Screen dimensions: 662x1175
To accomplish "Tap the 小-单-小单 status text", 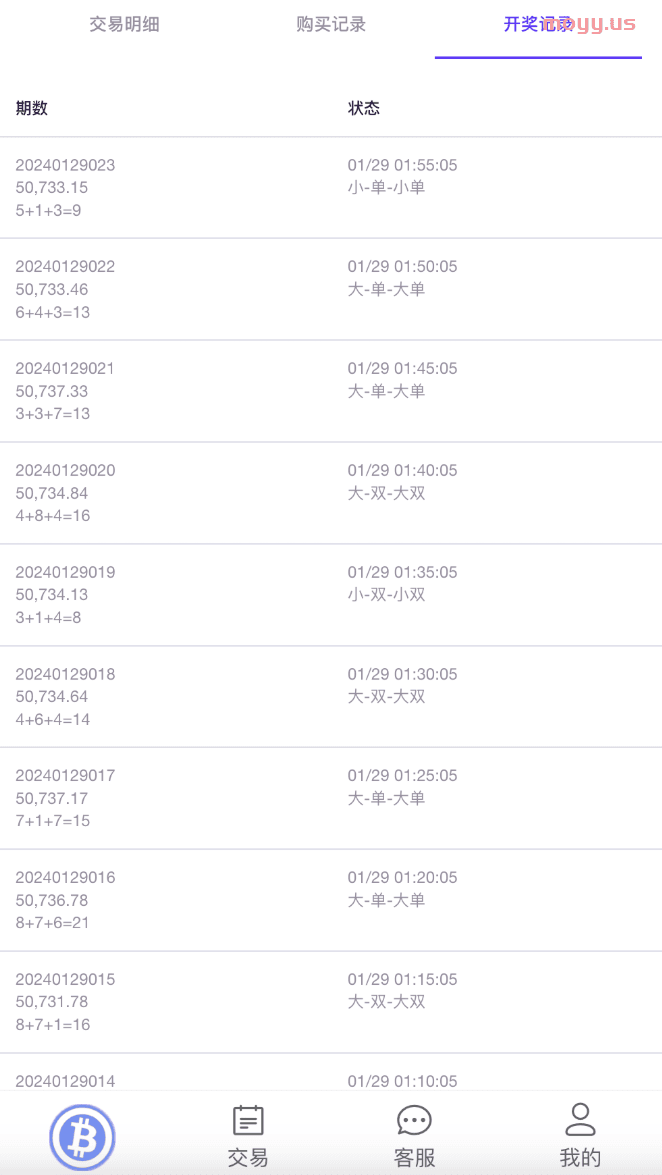I will pos(386,187).
